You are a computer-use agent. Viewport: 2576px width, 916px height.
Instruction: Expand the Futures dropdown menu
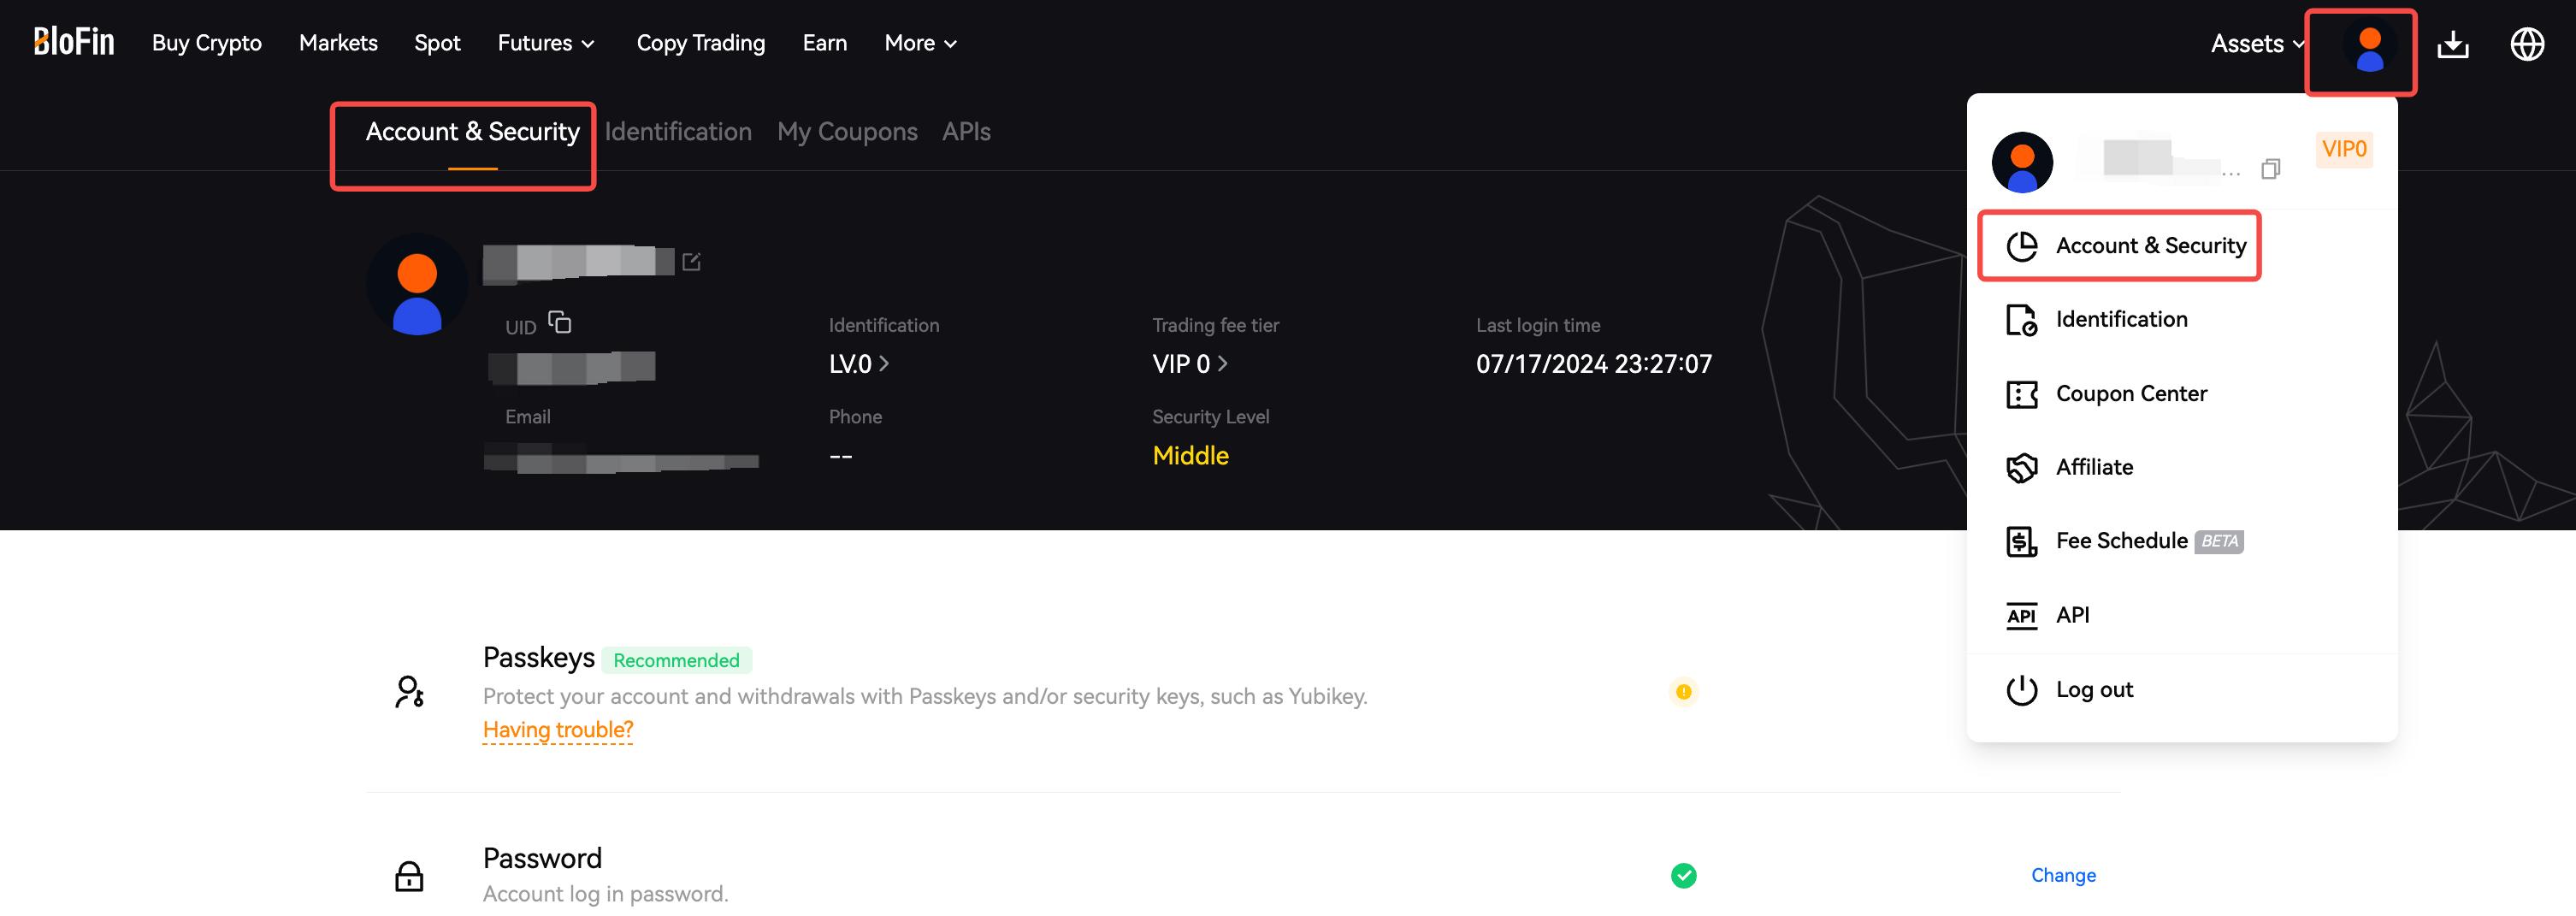pos(546,43)
